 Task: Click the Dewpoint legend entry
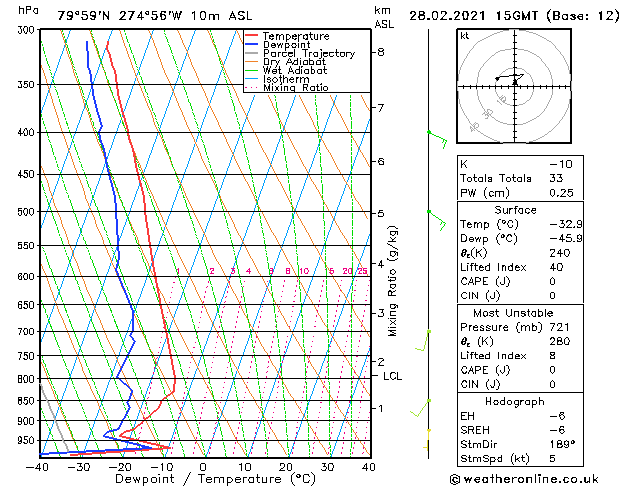[287, 45]
